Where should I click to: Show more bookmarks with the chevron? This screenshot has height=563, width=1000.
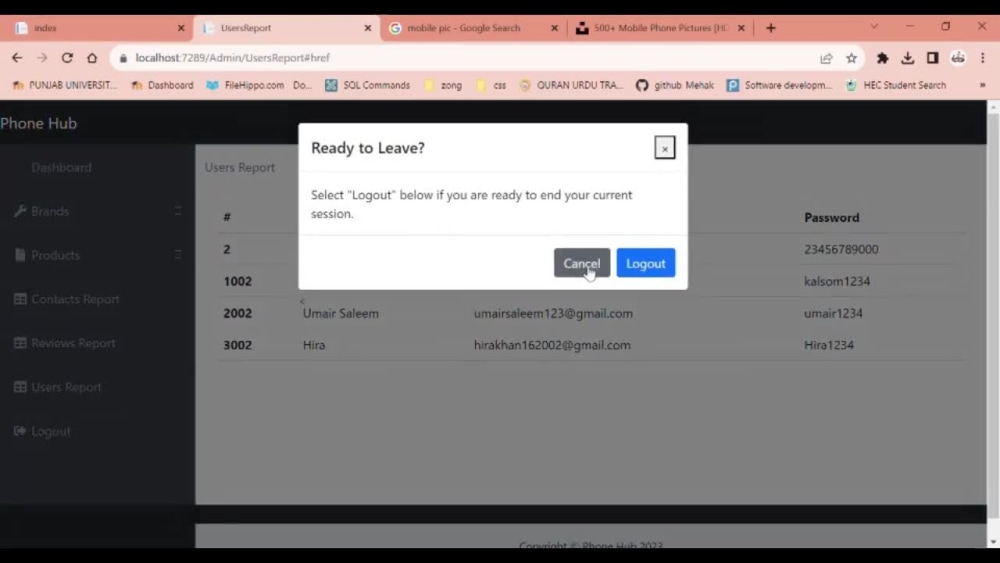tap(982, 85)
